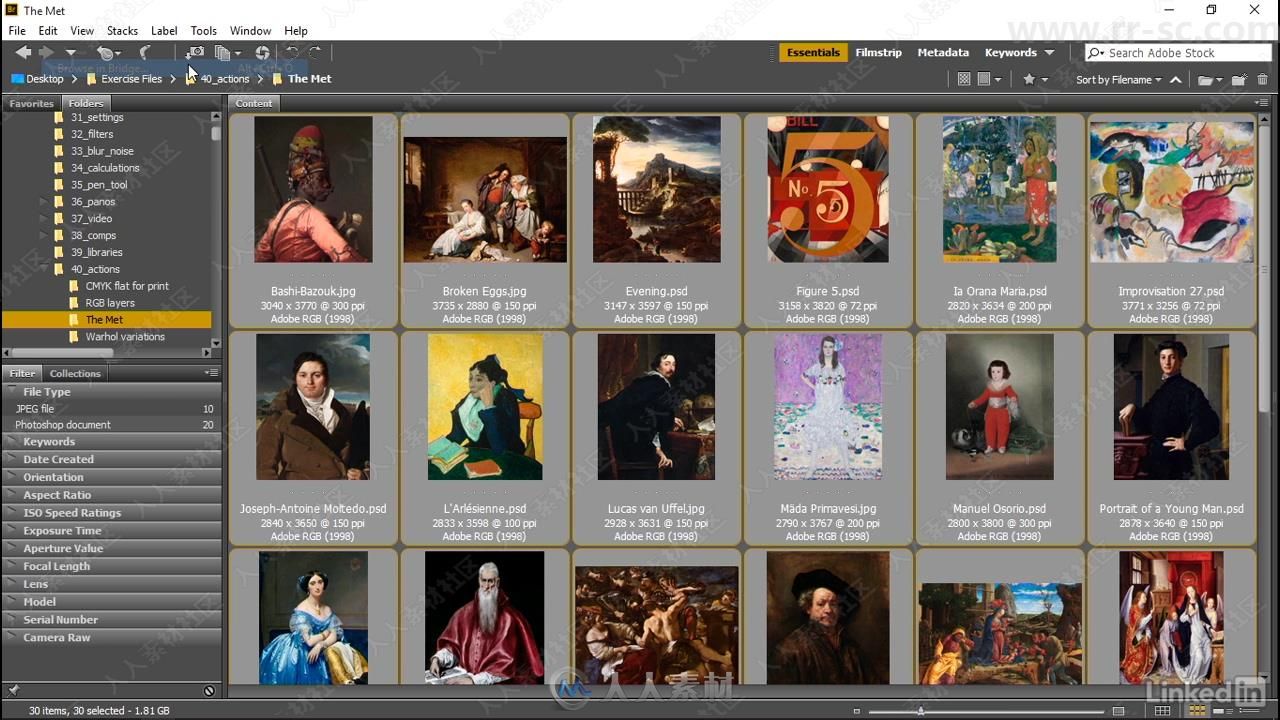
Task: Open the Label menu
Action: [164, 31]
